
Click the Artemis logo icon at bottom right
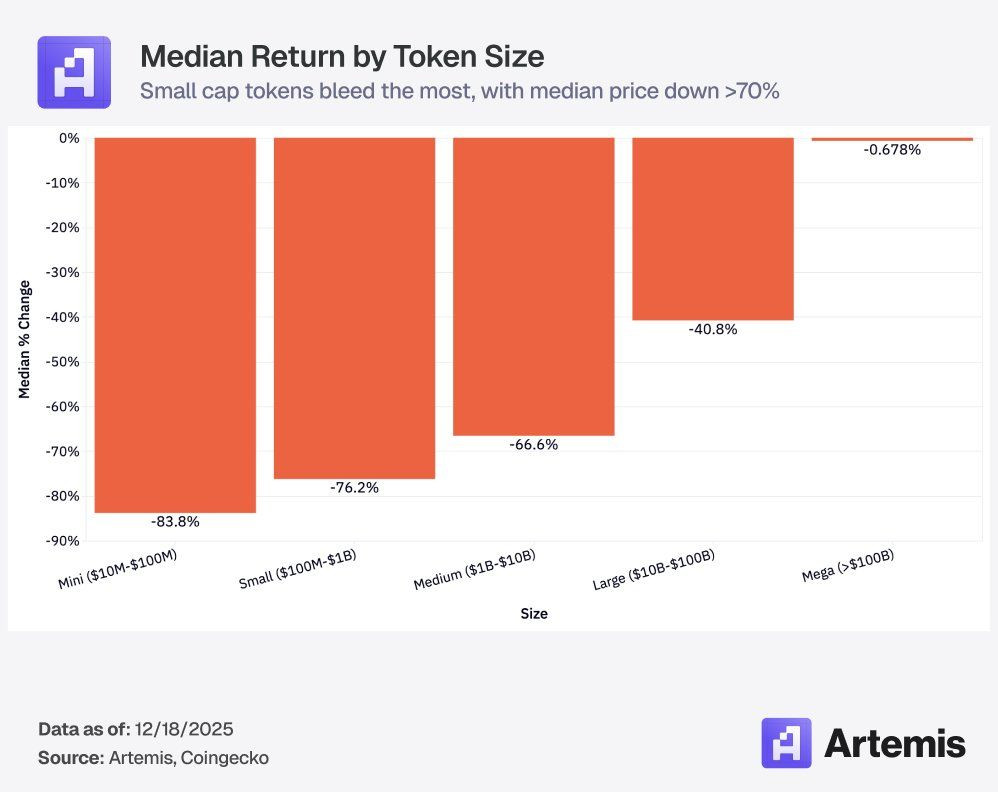coord(786,743)
